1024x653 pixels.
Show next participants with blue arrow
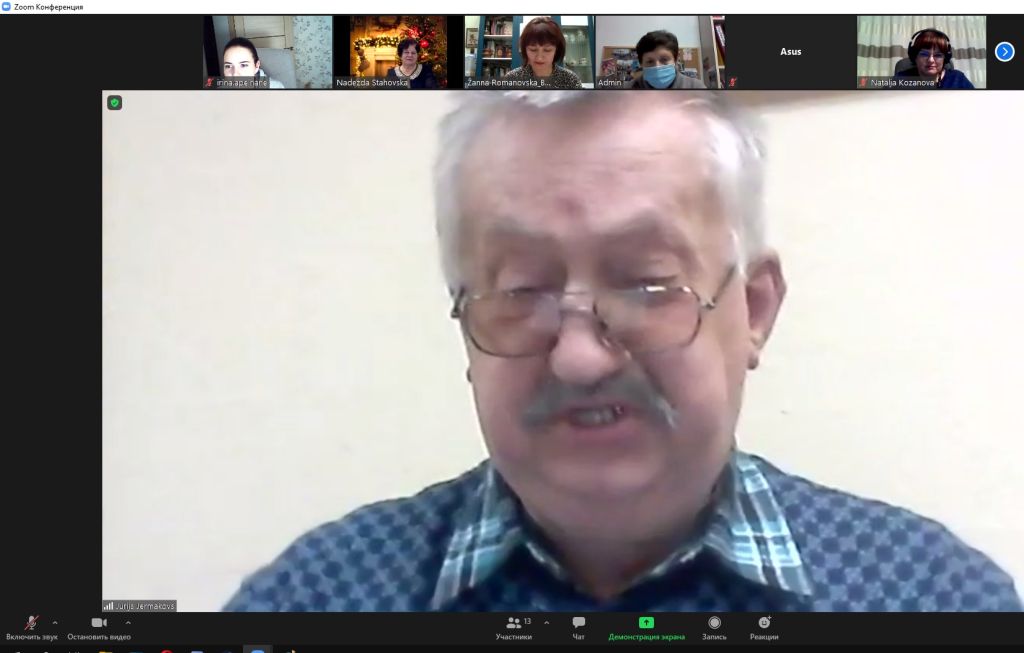click(1005, 52)
